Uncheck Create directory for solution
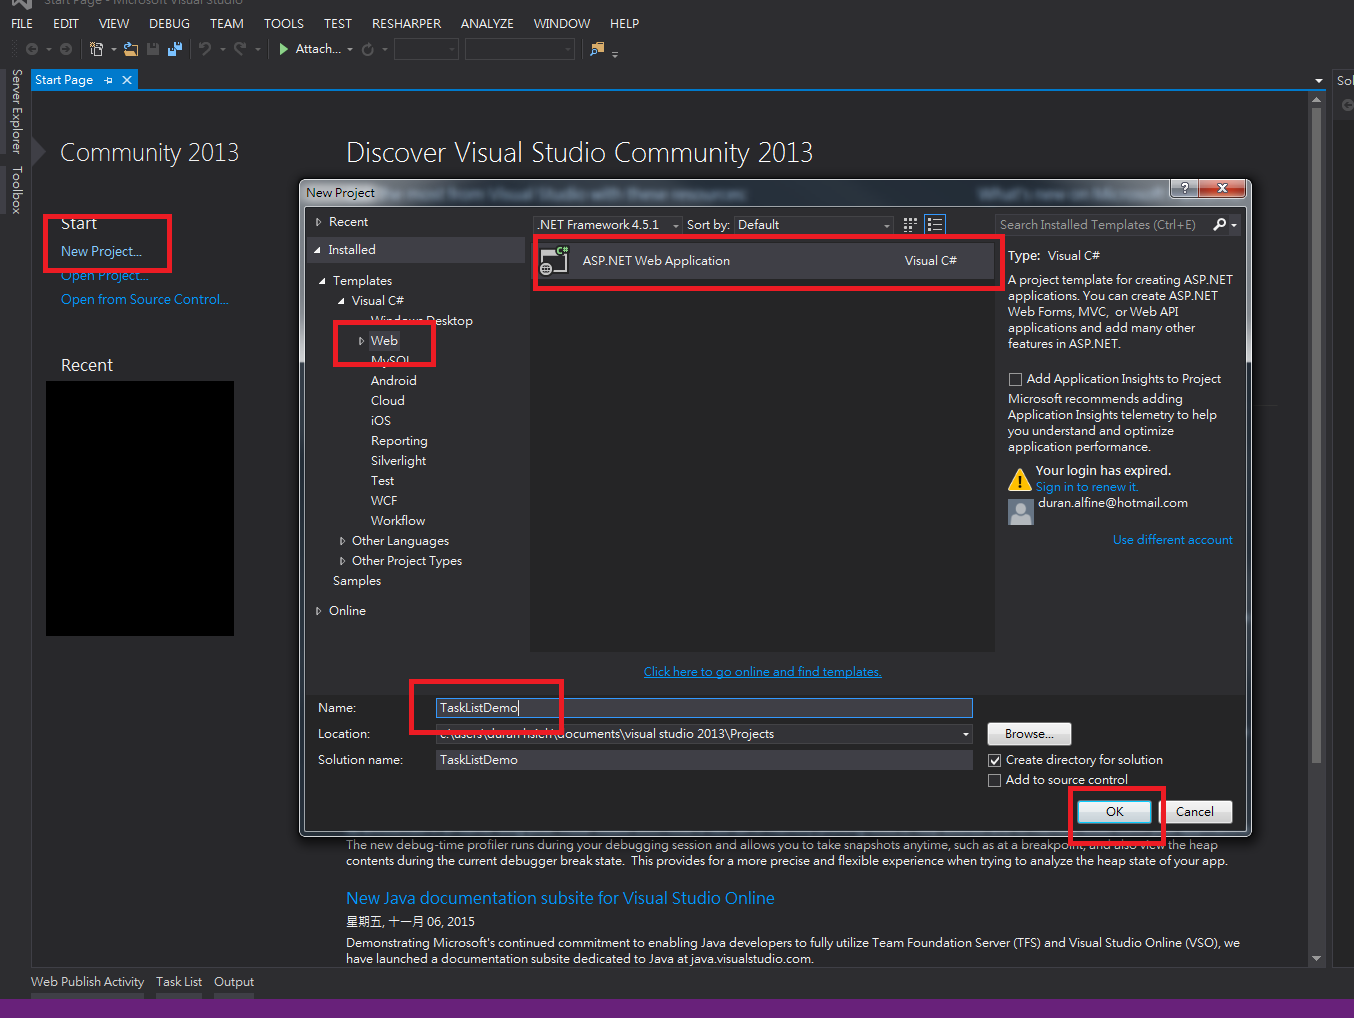The width and height of the screenshot is (1357, 1018). (995, 760)
